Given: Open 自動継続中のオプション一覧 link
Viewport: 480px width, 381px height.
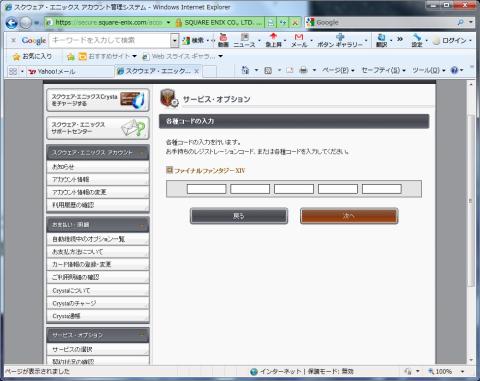Looking at the screenshot, I should pos(98,239).
